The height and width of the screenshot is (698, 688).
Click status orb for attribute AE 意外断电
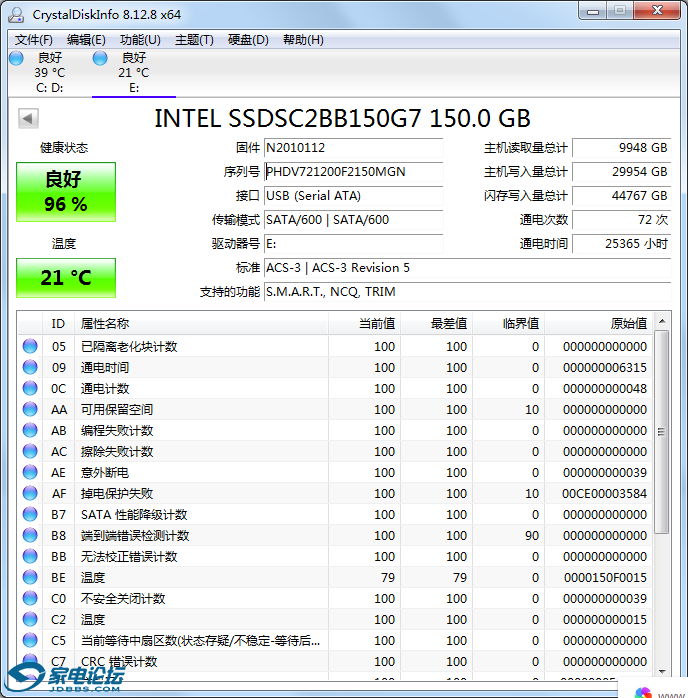(x=30, y=472)
